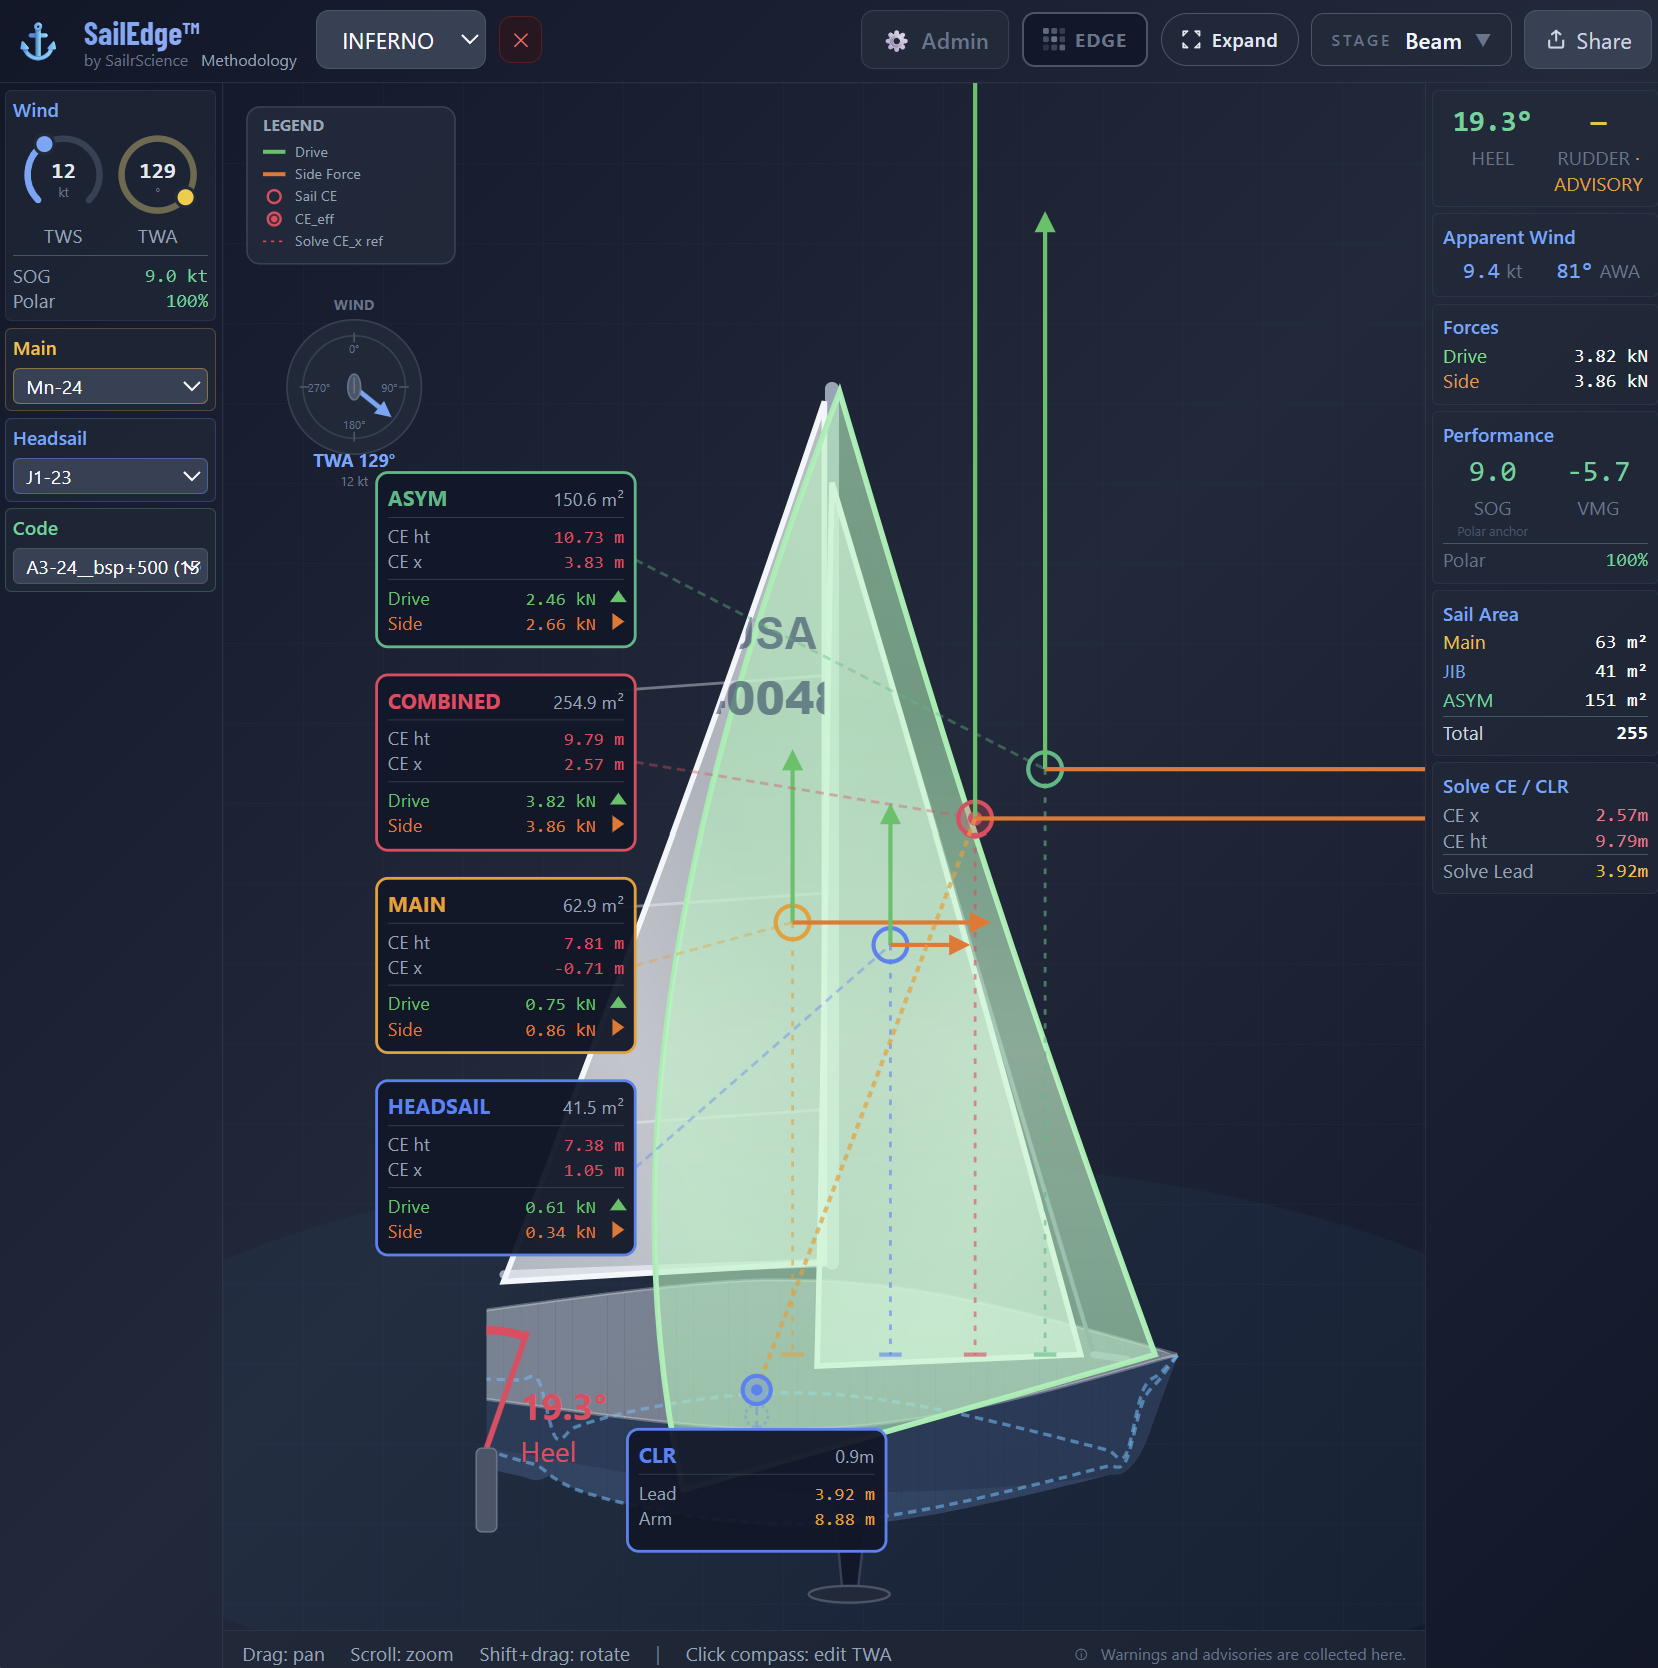This screenshot has height=1668, width=1658.
Task: Click the Apparent Wind heading
Action: click(x=1509, y=238)
